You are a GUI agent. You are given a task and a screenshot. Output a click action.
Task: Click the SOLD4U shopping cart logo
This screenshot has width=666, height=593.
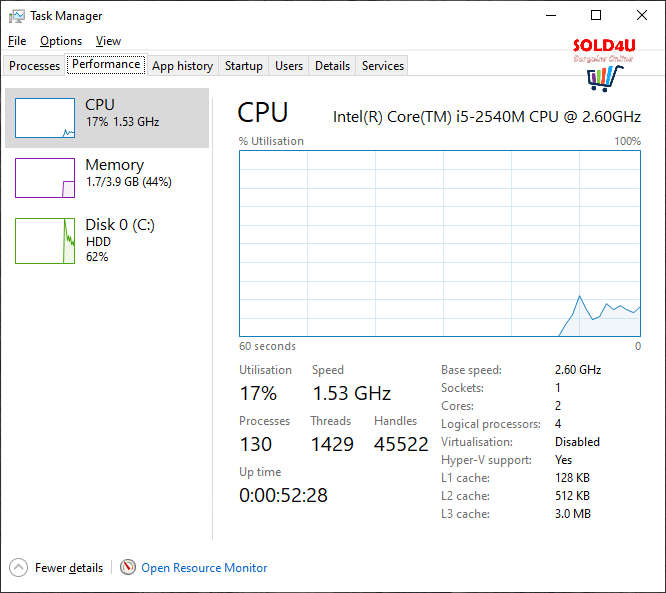[x=599, y=75]
